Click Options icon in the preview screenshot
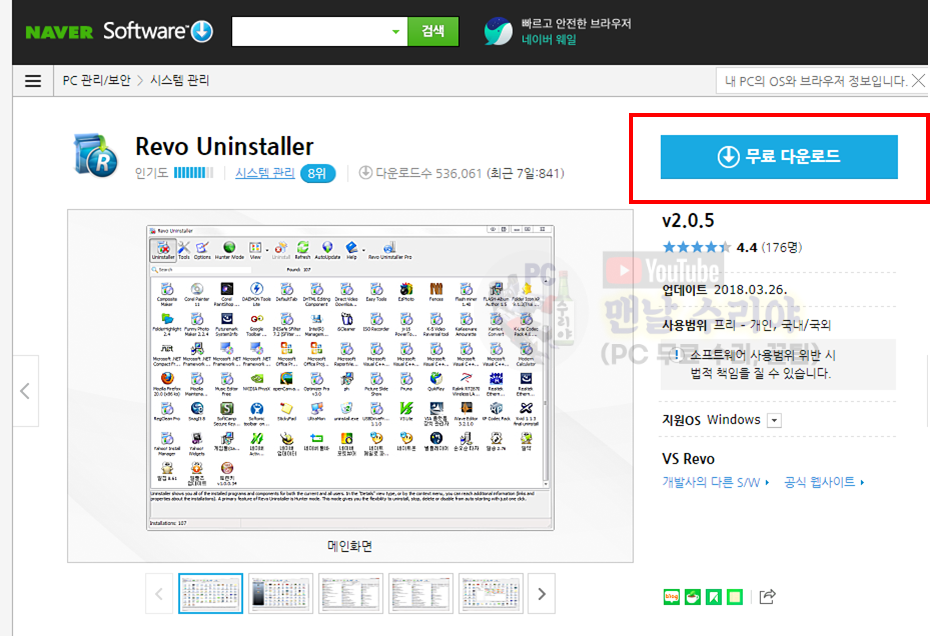Viewport: 930px width, 636px height. (x=202, y=250)
